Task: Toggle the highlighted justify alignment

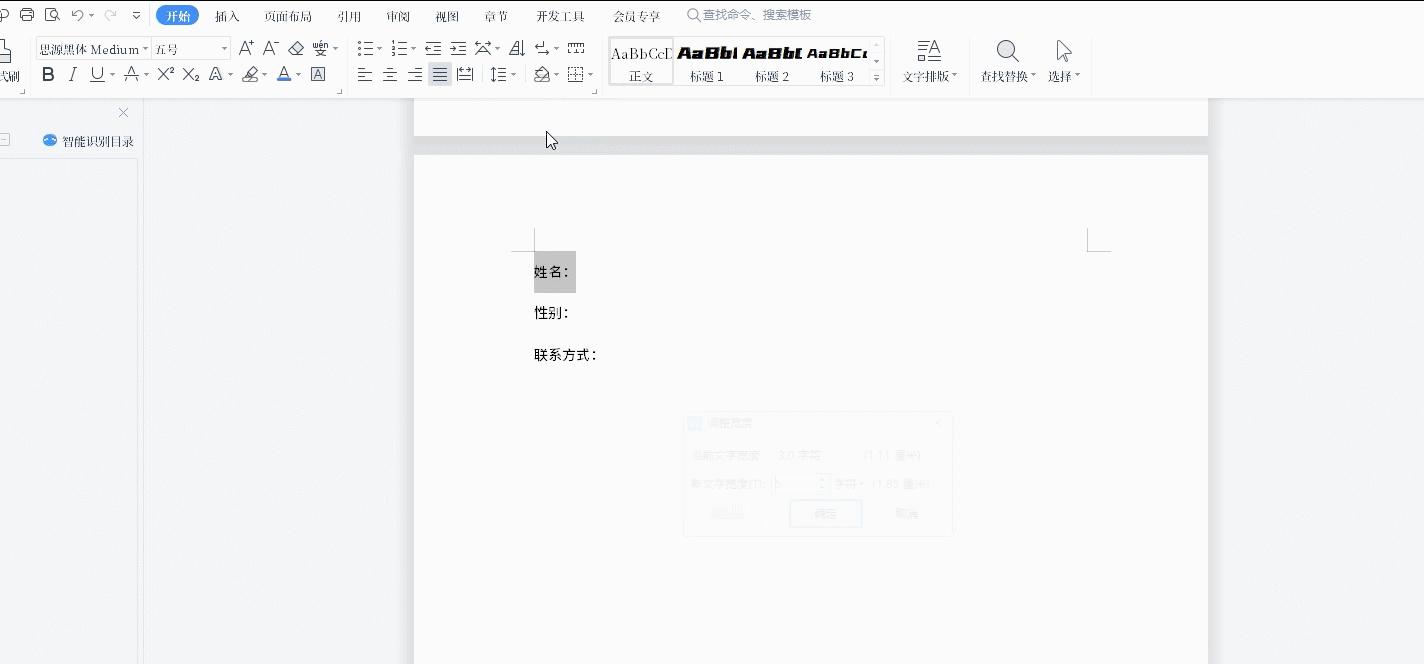Action: click(x=440, y=73)
